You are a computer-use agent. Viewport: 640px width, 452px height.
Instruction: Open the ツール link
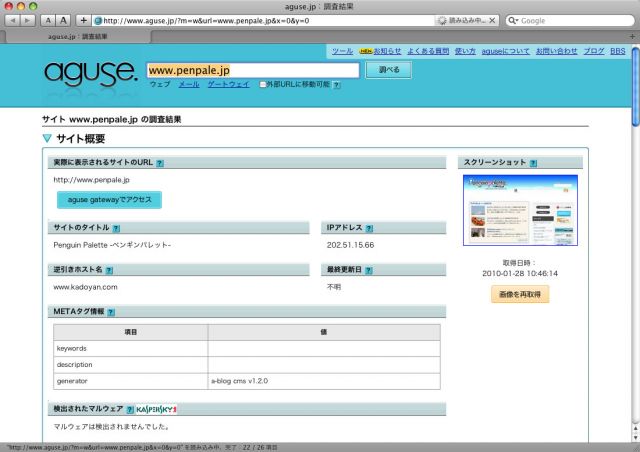pyautogui.click(x=342, y=51)
